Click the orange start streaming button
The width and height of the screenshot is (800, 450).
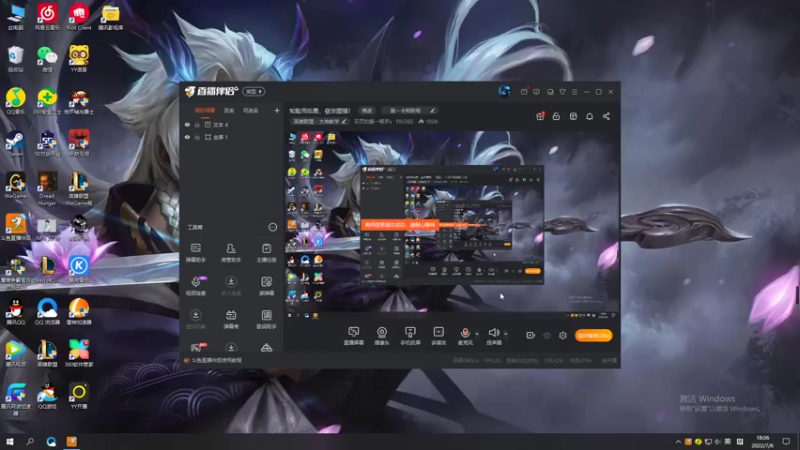pos(593,335)
